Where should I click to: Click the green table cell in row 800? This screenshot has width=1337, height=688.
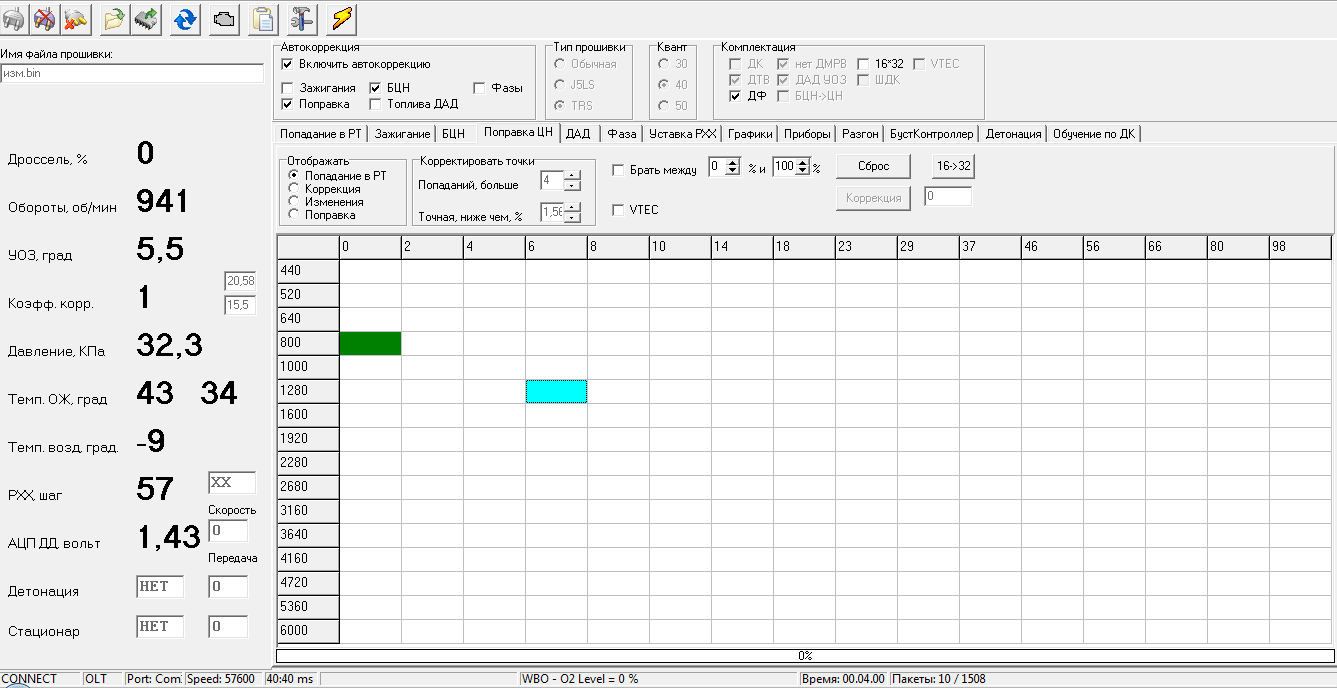[x=370, y=343]
